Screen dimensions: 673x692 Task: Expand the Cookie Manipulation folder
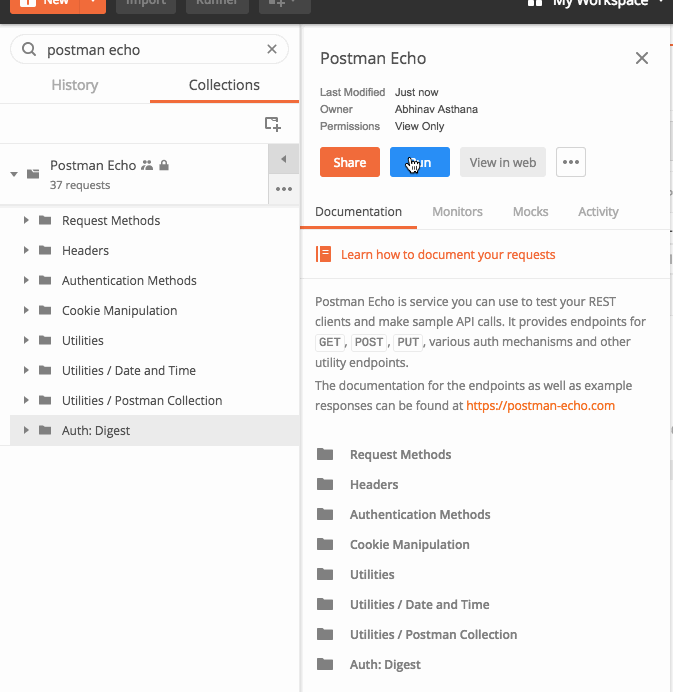tap(26, 310)
